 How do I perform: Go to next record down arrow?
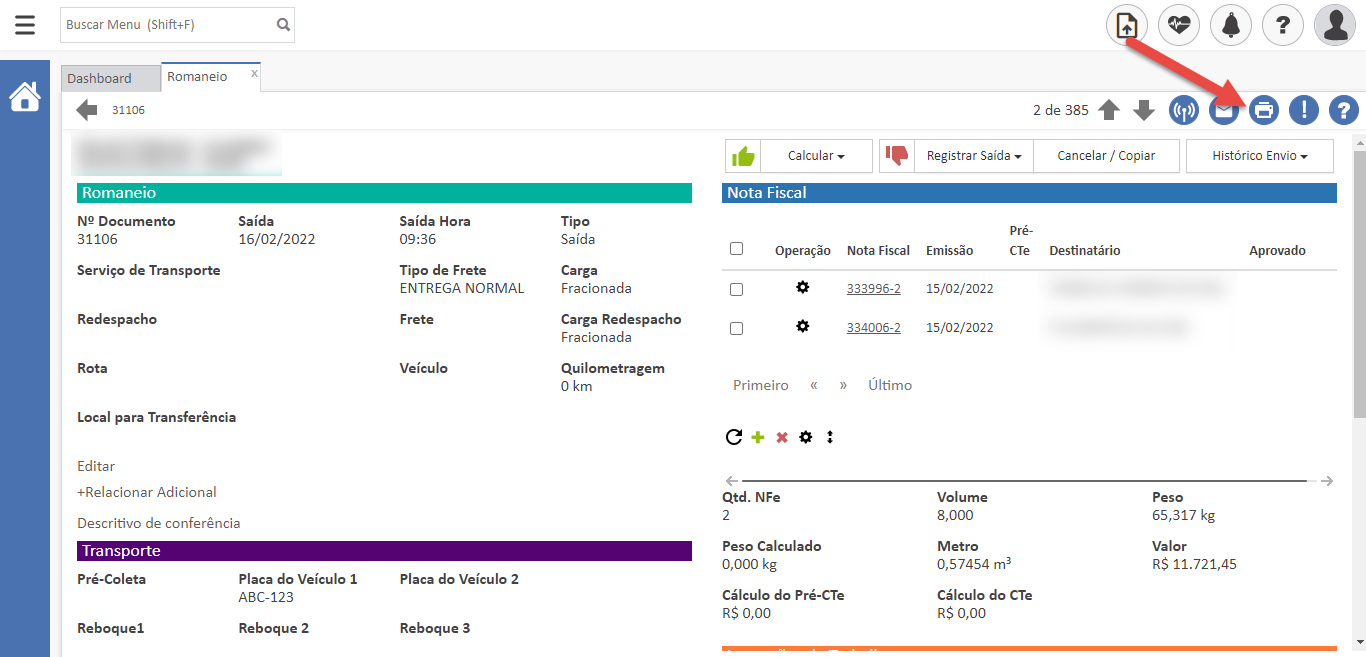point(1144,110)
